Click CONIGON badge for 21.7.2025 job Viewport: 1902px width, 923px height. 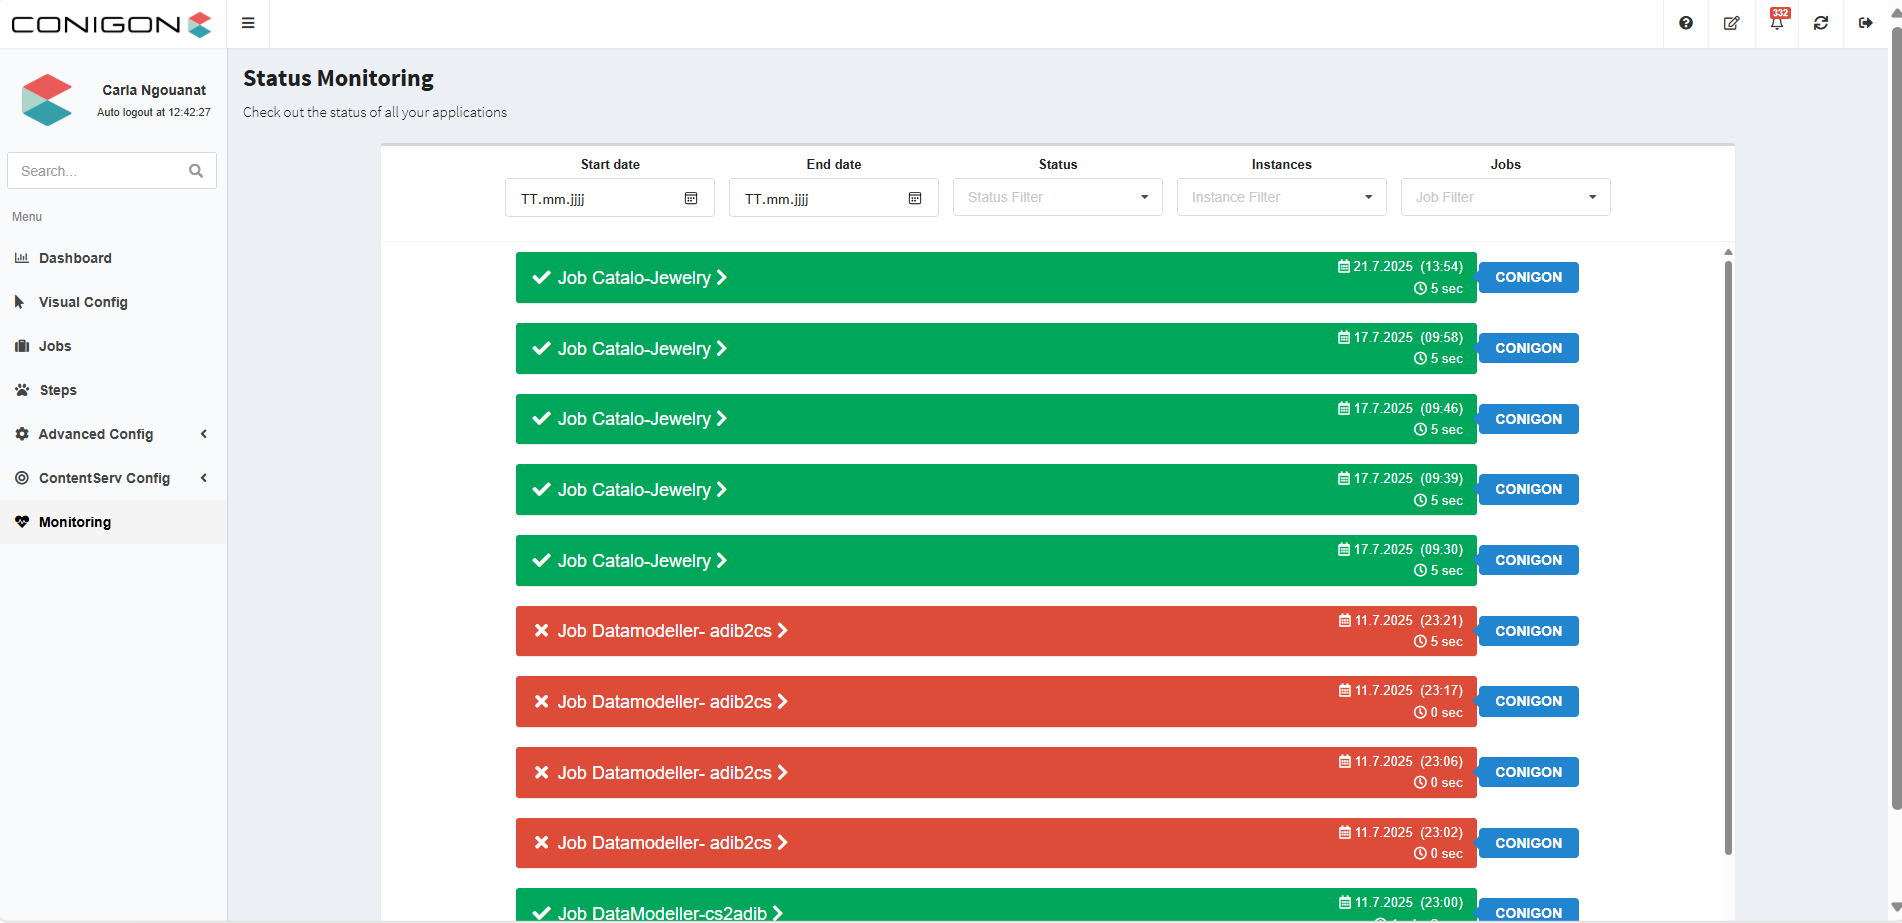(1528, 277)
